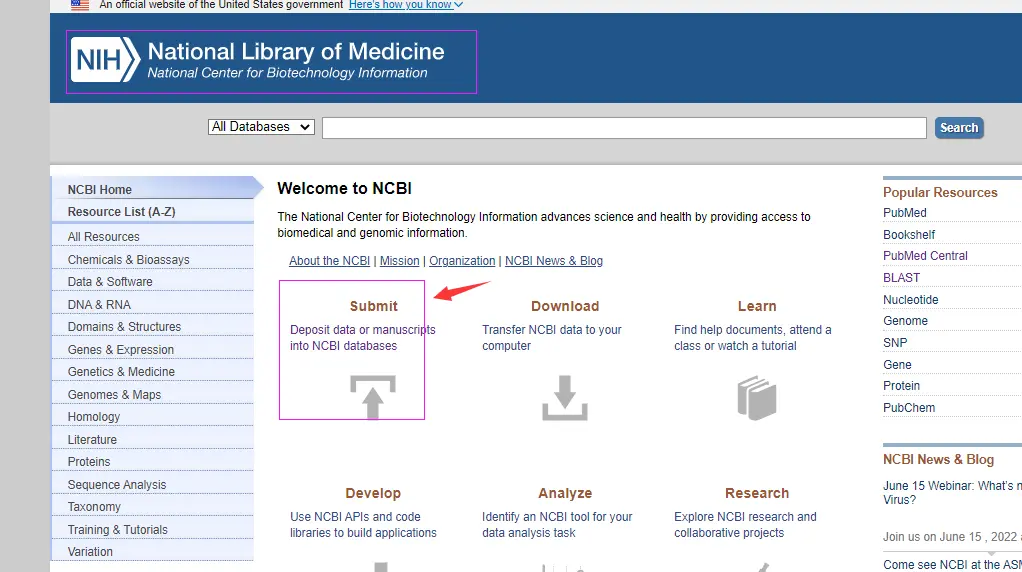Expand "Here's how you know" disclosure
This screenshot has height=572, width=1022.
[x=405, y=5]
